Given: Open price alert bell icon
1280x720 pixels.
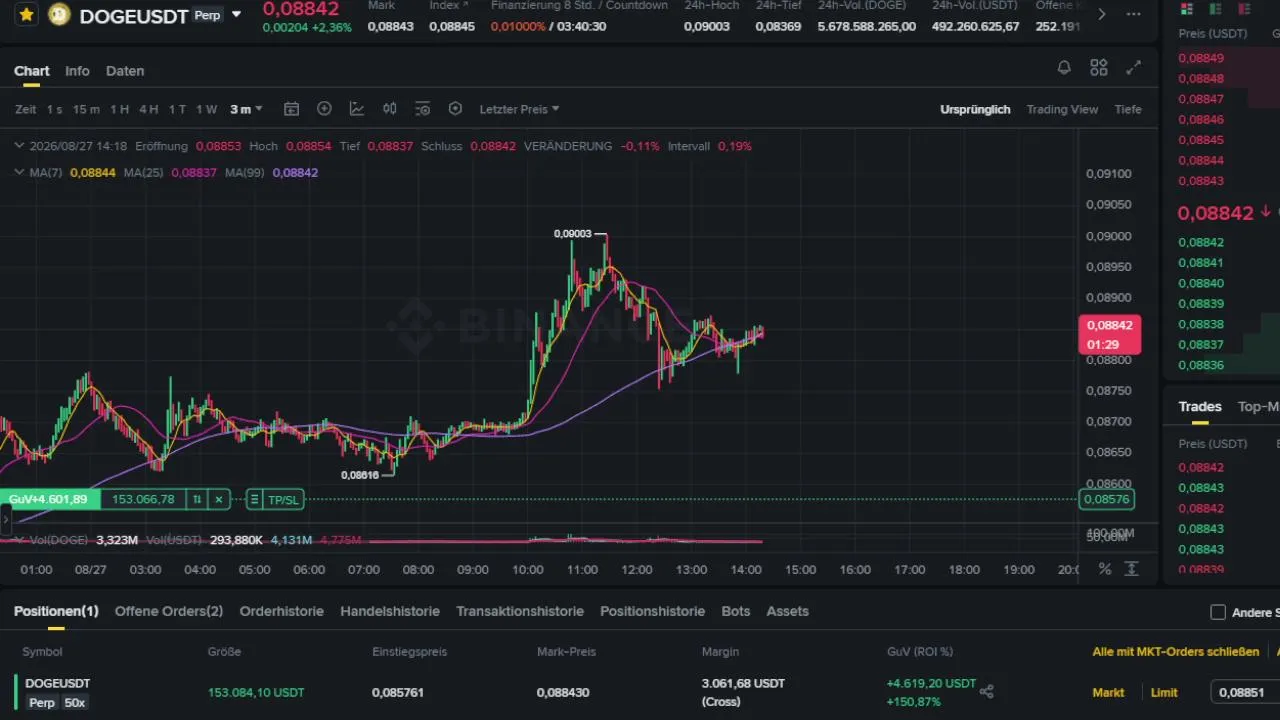Looking at the screenshot, I should [1064, 68].
